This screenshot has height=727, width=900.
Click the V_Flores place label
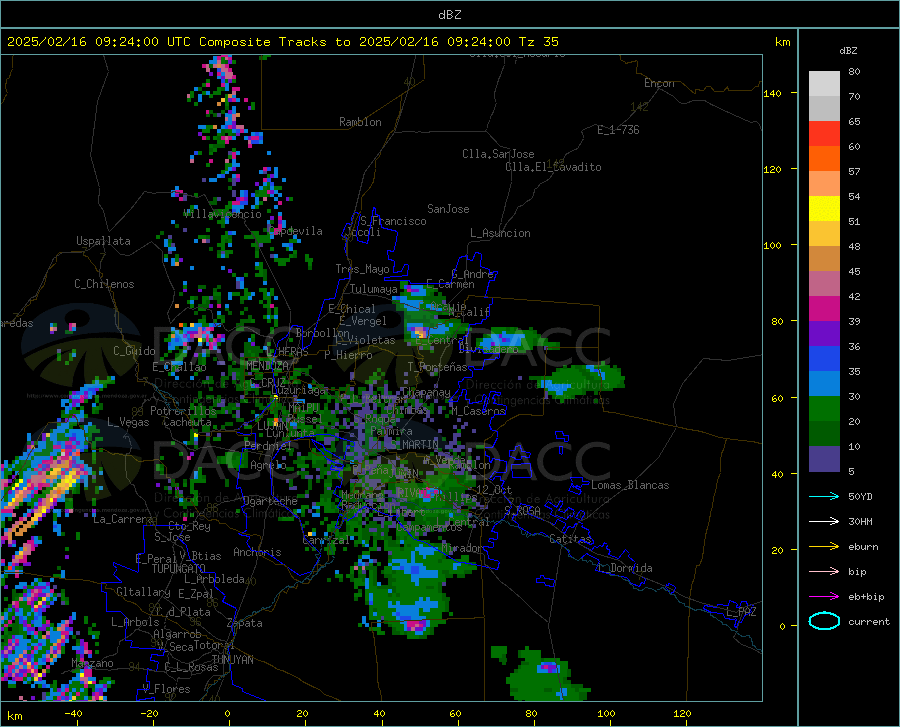[166, 689]
